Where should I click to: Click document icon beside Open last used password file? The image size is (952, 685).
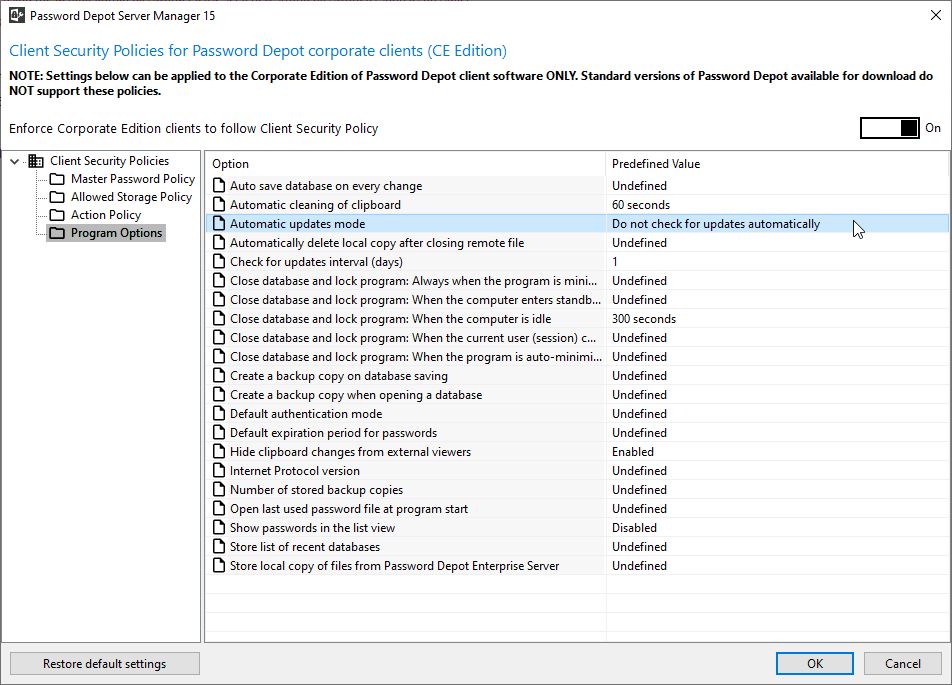(219, 509)
